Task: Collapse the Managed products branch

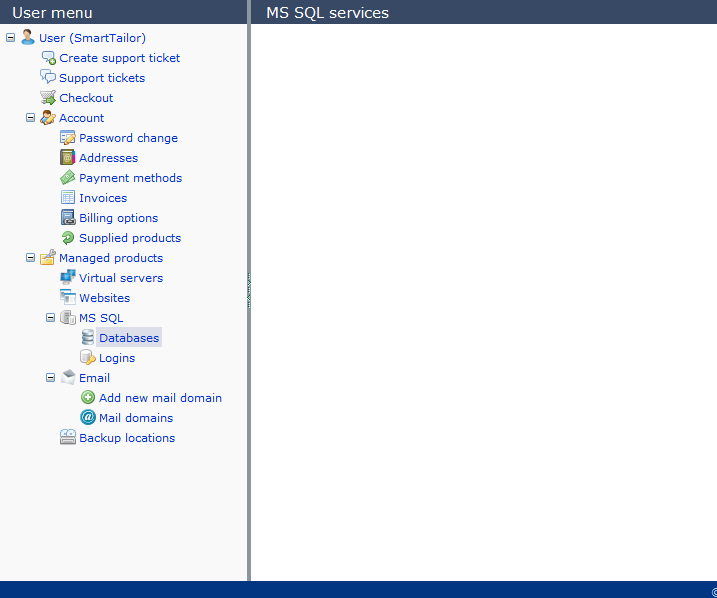Action: click(x=30, y=258)
